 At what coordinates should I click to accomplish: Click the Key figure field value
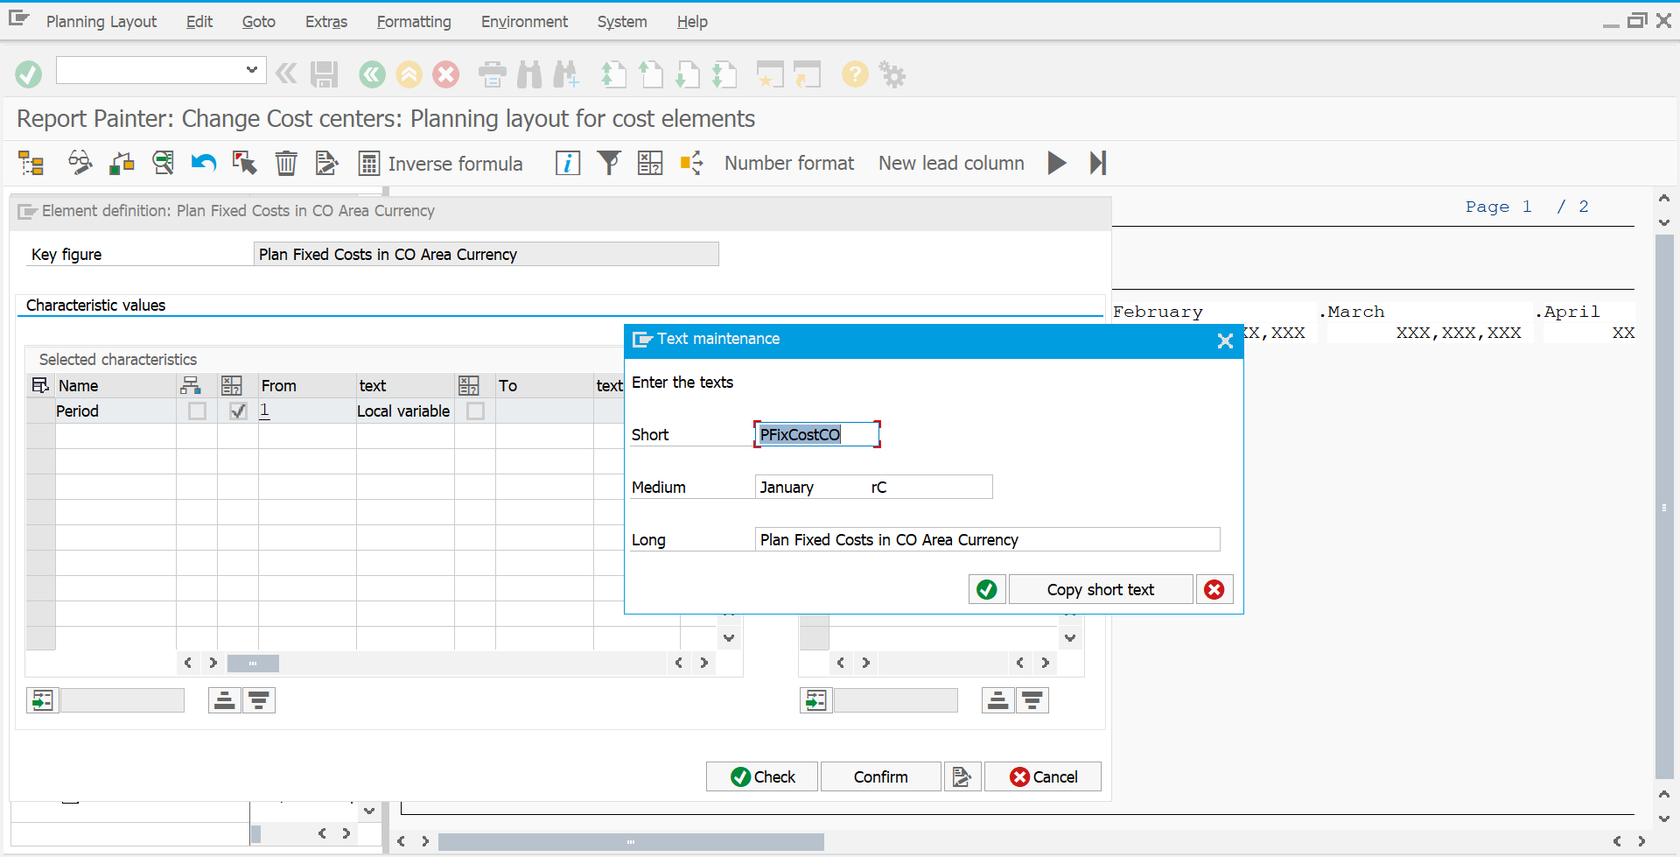point(486,254)
